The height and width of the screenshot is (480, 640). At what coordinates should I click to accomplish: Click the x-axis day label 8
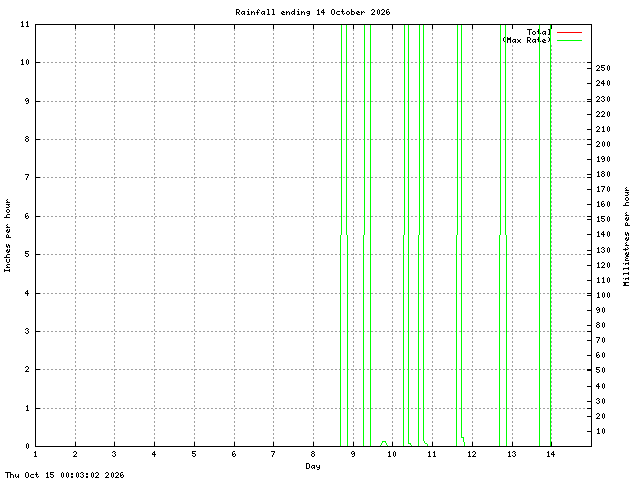(x=313, y=454)
